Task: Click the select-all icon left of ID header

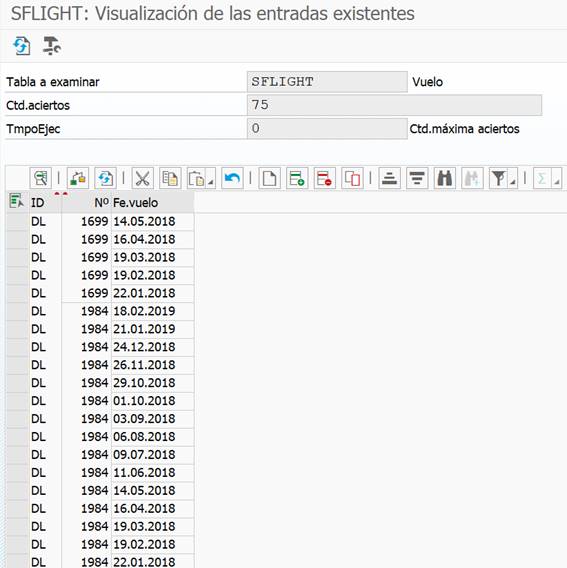Action: pos(16,201)
